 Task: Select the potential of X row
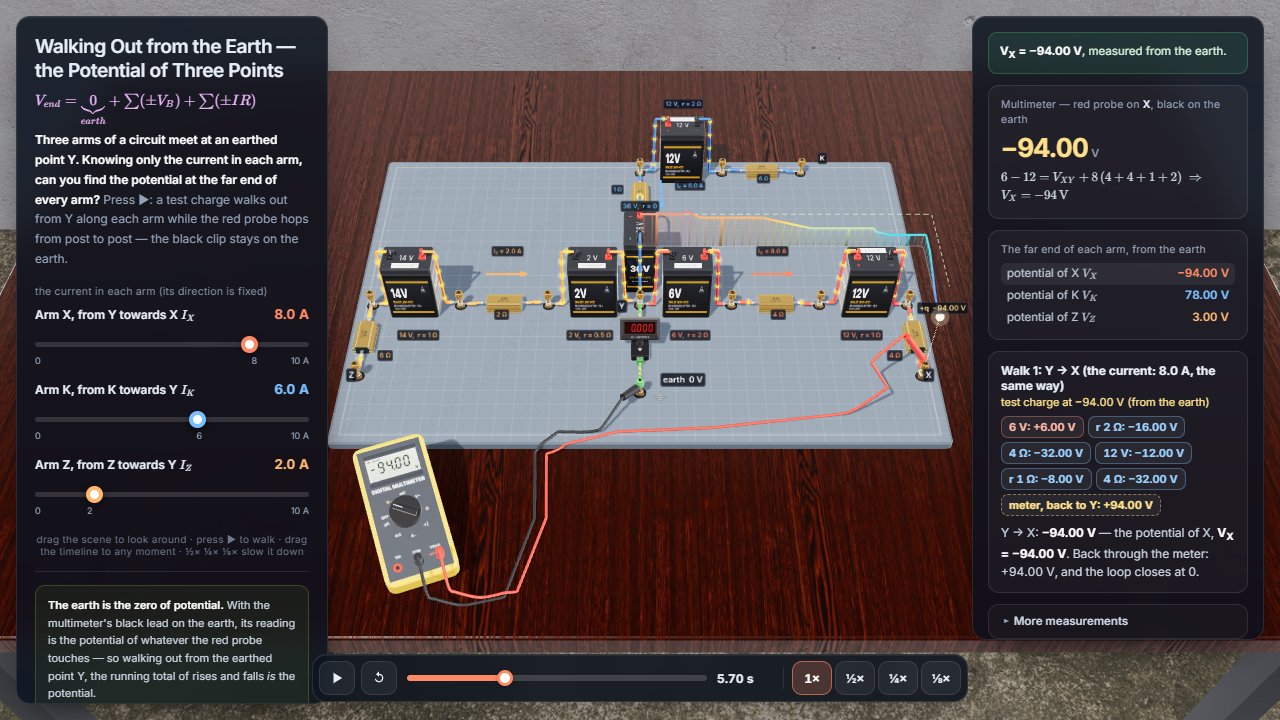point(1118,273)
